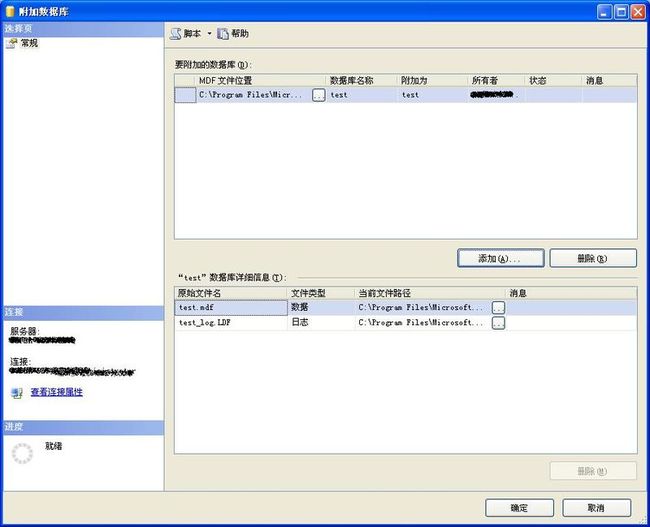The height and width of the screenshot is (527, 650).
Task: Click the 当前文件路径 column header
Action: [430, 293]
